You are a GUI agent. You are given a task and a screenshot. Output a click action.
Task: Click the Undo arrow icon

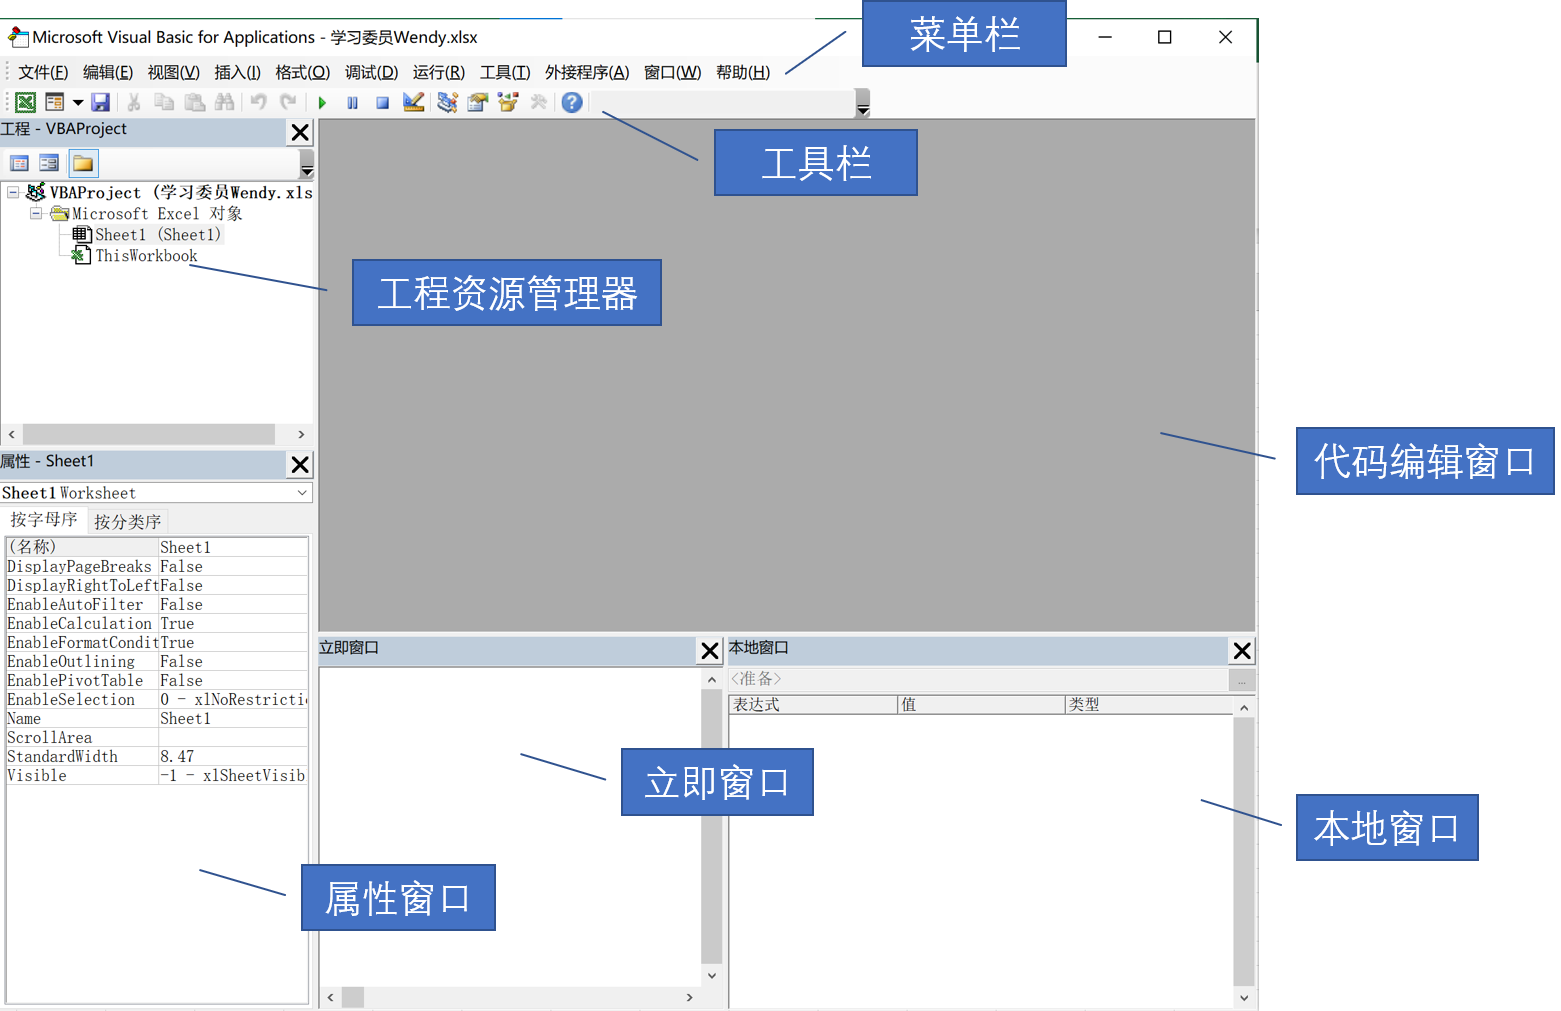[x=259, y=102]
